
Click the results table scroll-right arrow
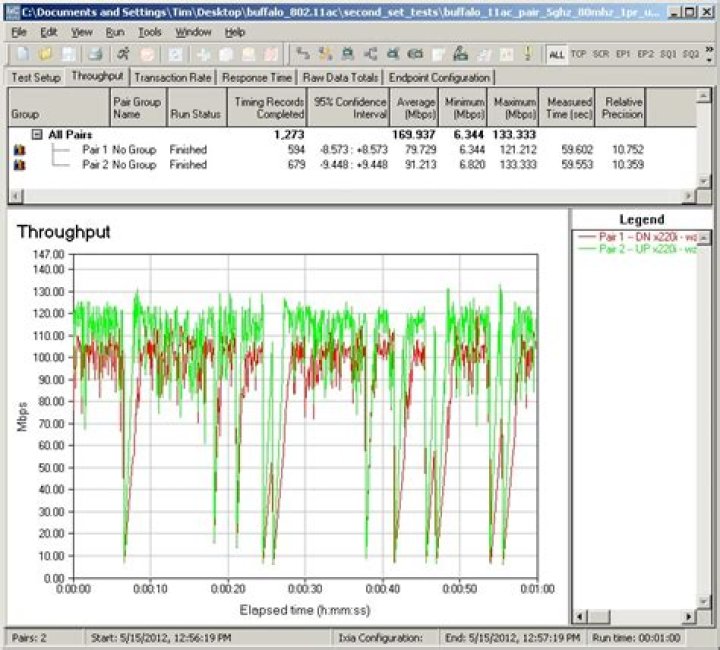689,196
